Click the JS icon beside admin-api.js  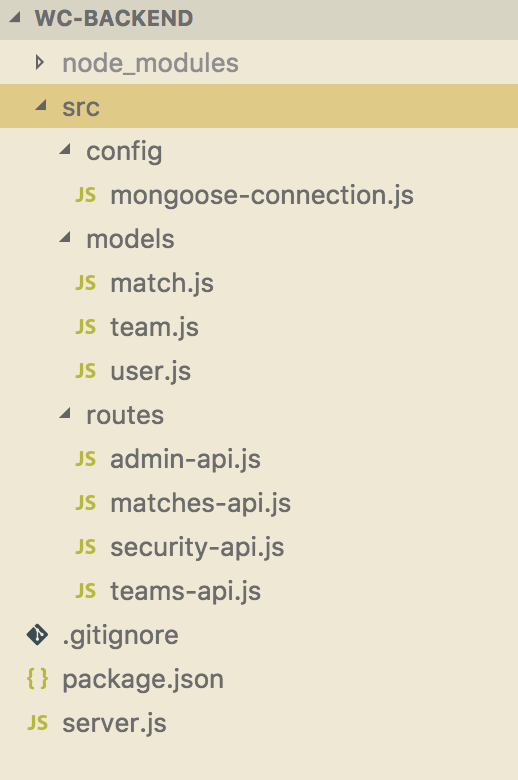tap(86, 459)
